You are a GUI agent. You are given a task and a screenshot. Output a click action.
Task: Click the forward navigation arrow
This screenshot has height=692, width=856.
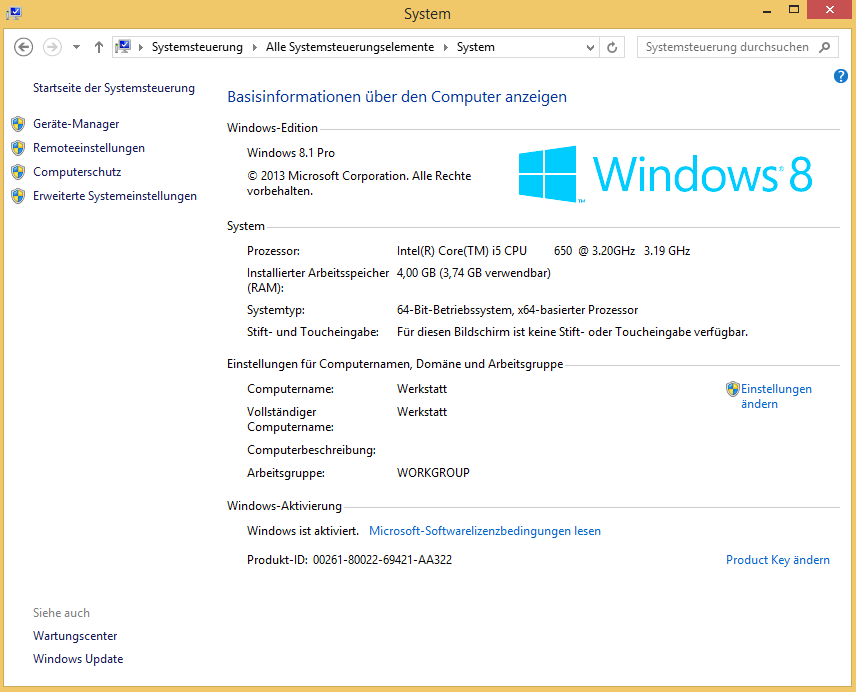click(52, 47)
